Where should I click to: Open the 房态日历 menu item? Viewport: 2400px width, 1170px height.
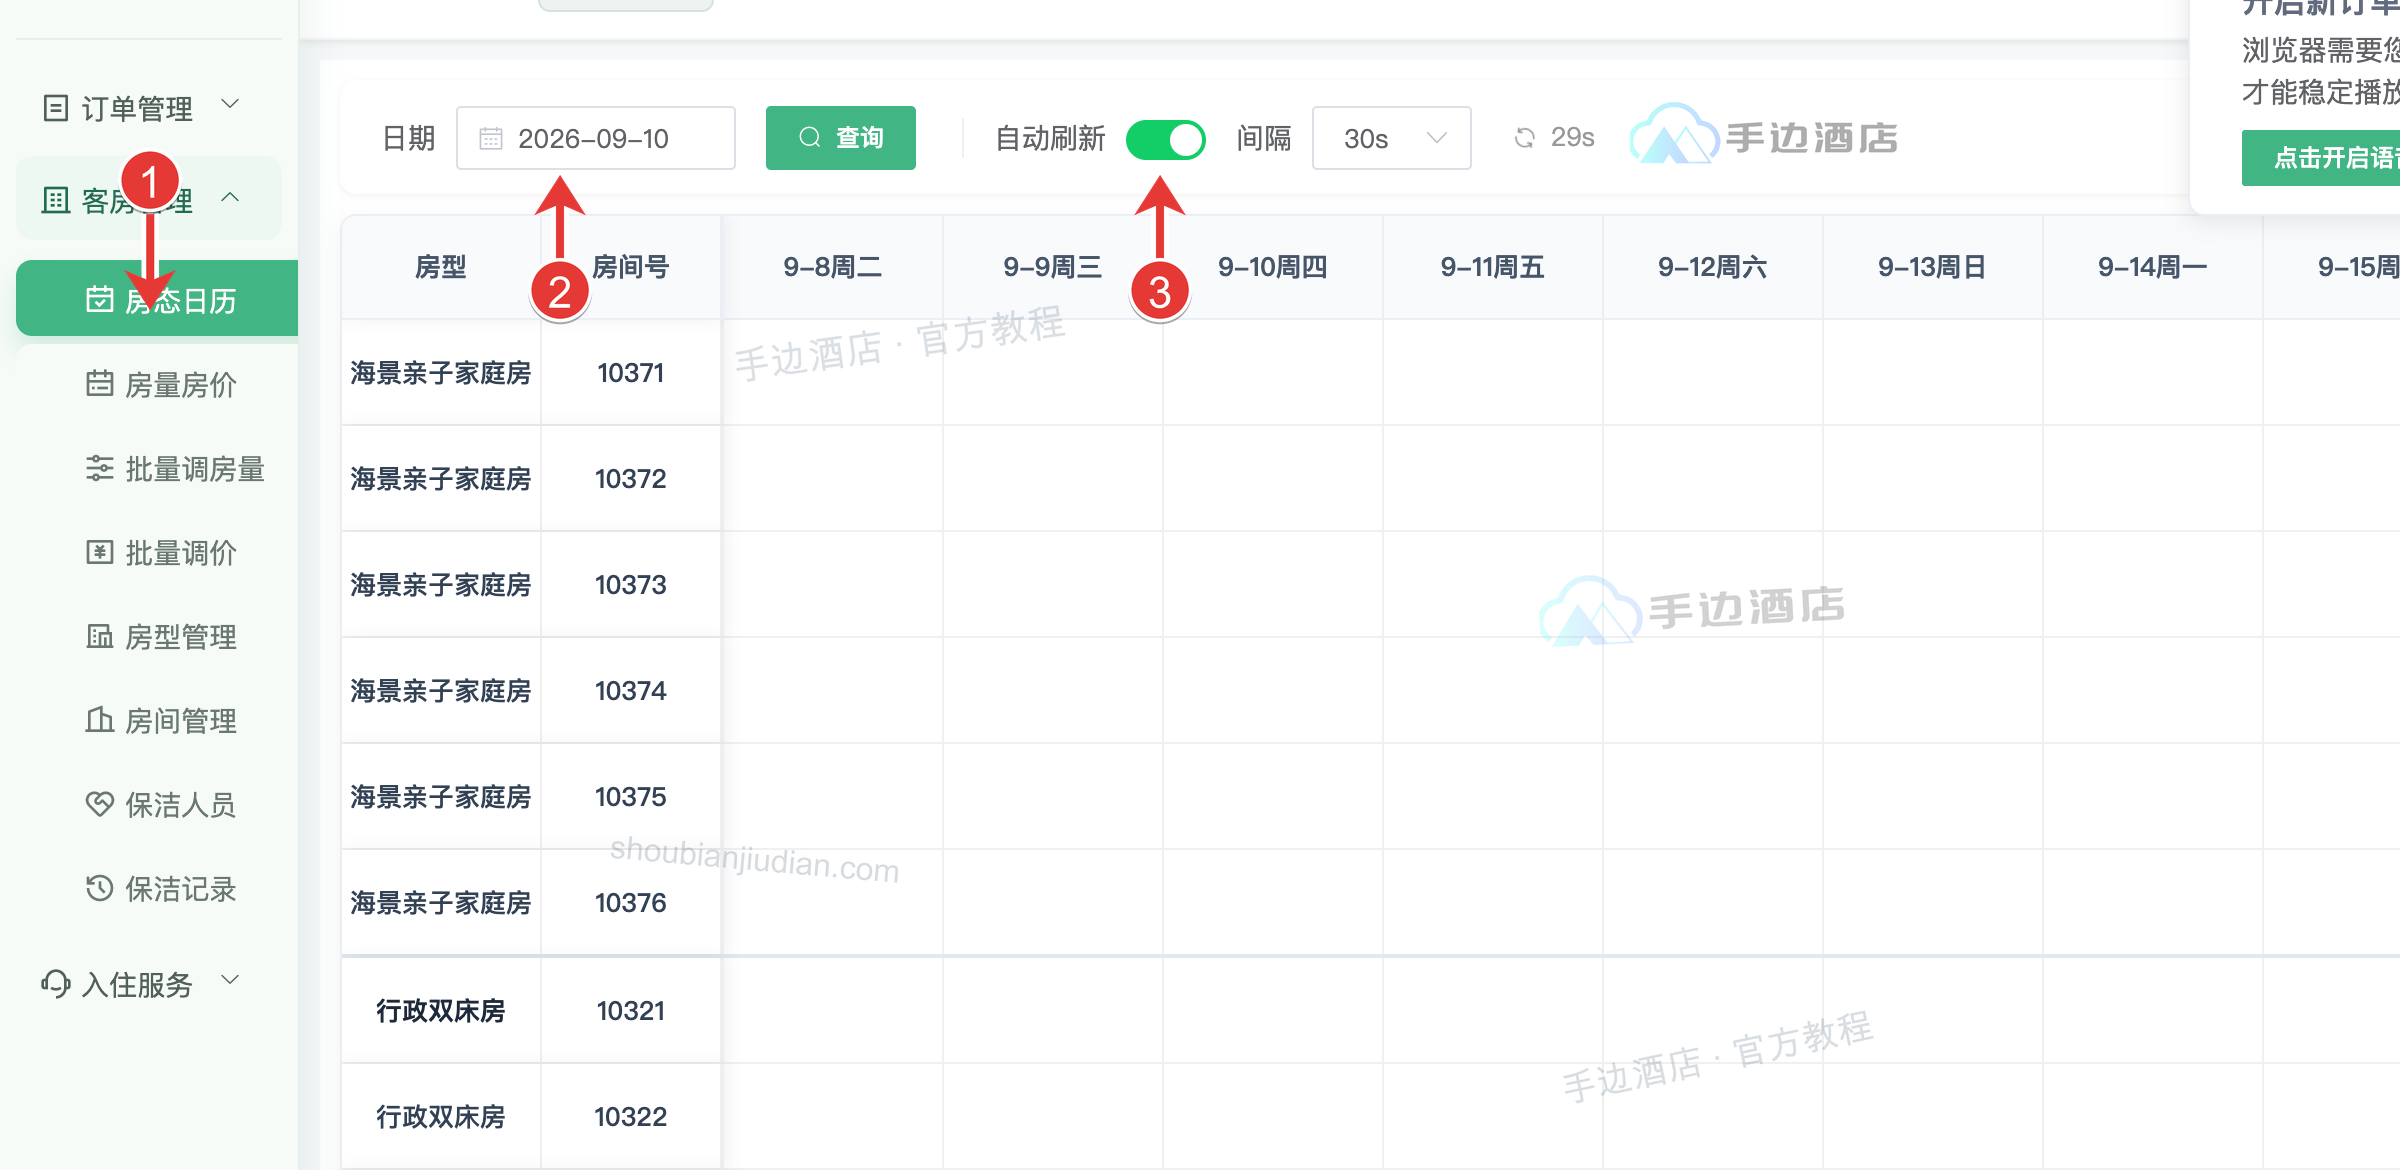[157, 298]
